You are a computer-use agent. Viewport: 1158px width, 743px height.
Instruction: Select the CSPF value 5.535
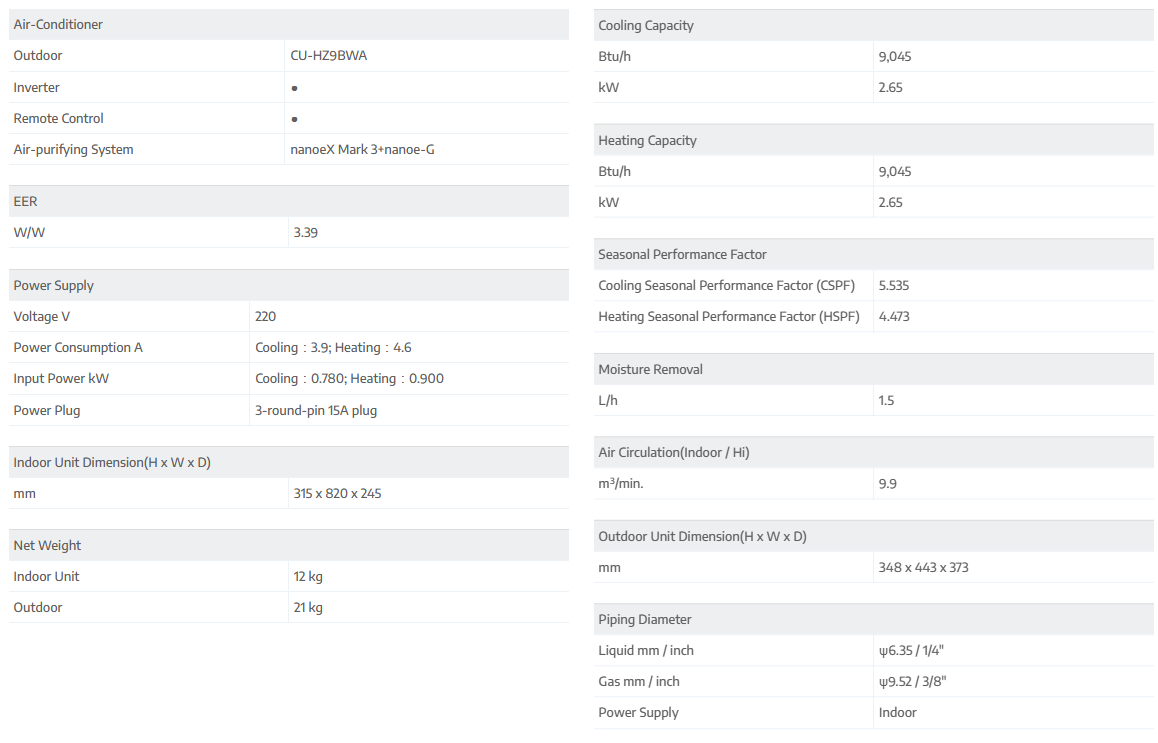894,285
